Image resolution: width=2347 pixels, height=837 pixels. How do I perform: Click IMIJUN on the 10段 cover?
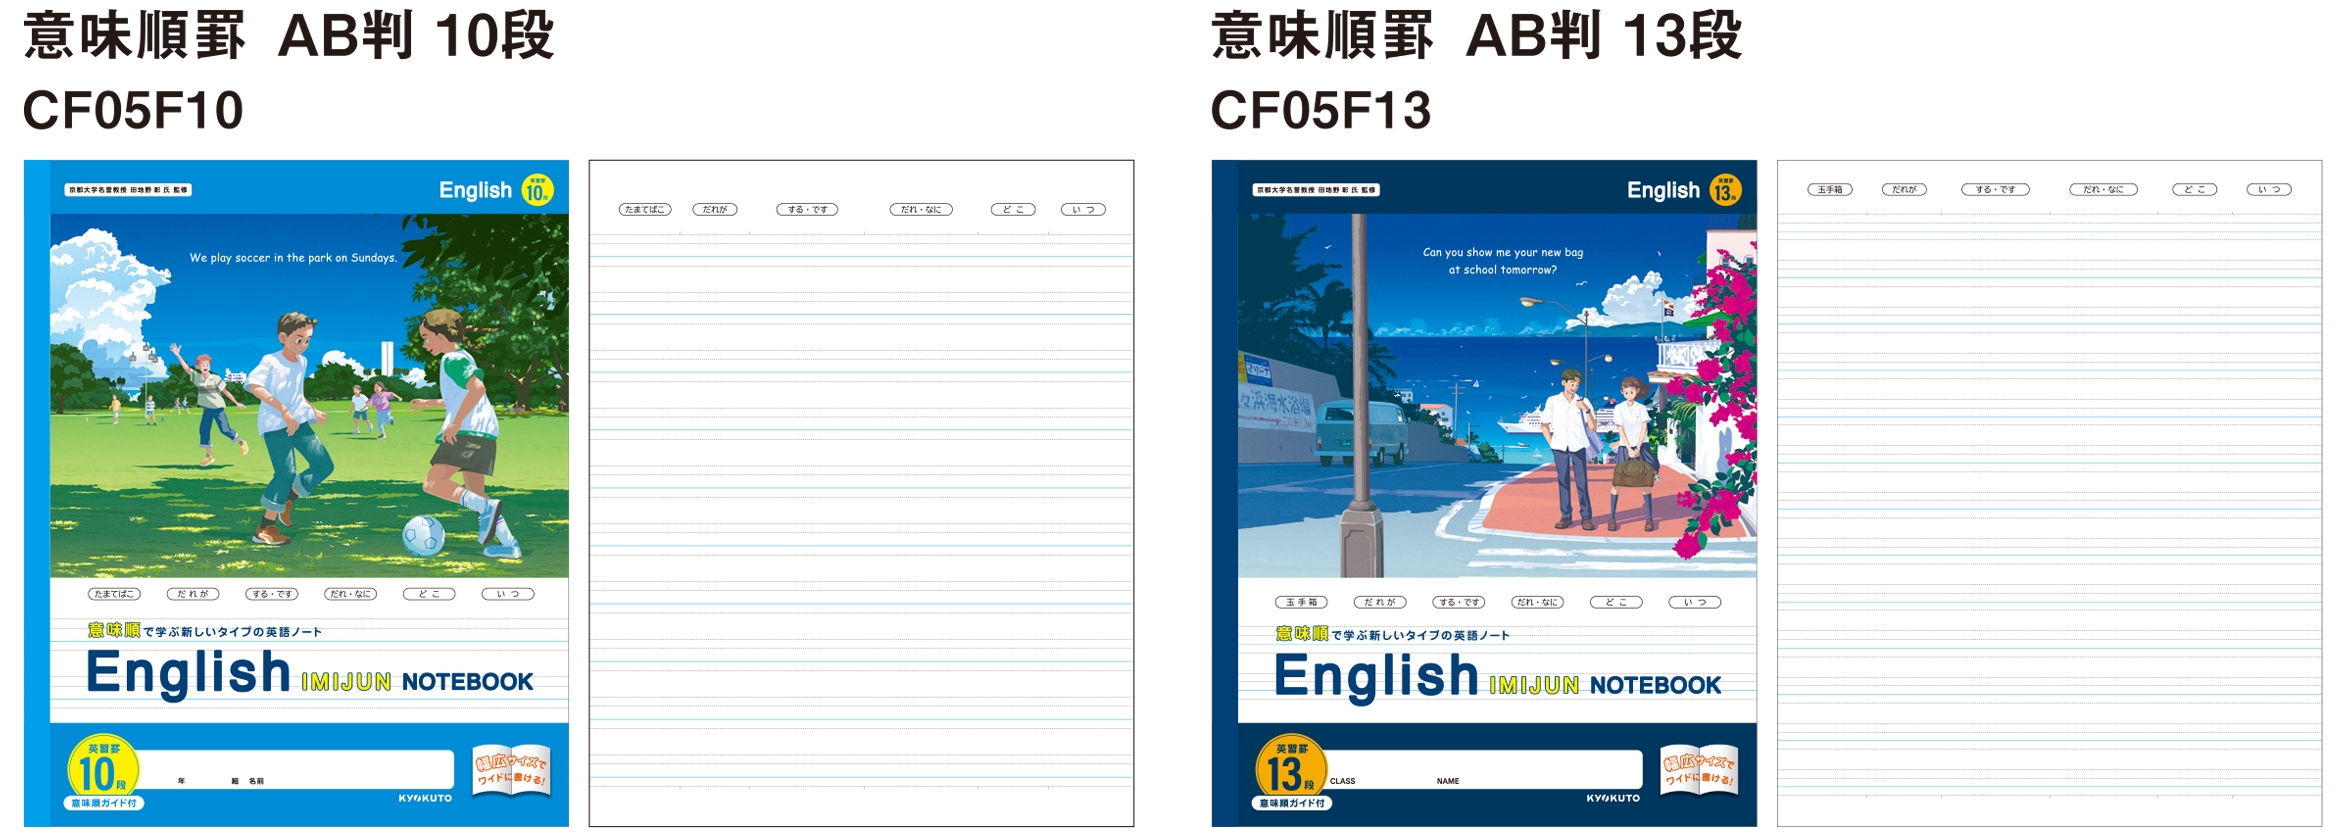point(346,682)
